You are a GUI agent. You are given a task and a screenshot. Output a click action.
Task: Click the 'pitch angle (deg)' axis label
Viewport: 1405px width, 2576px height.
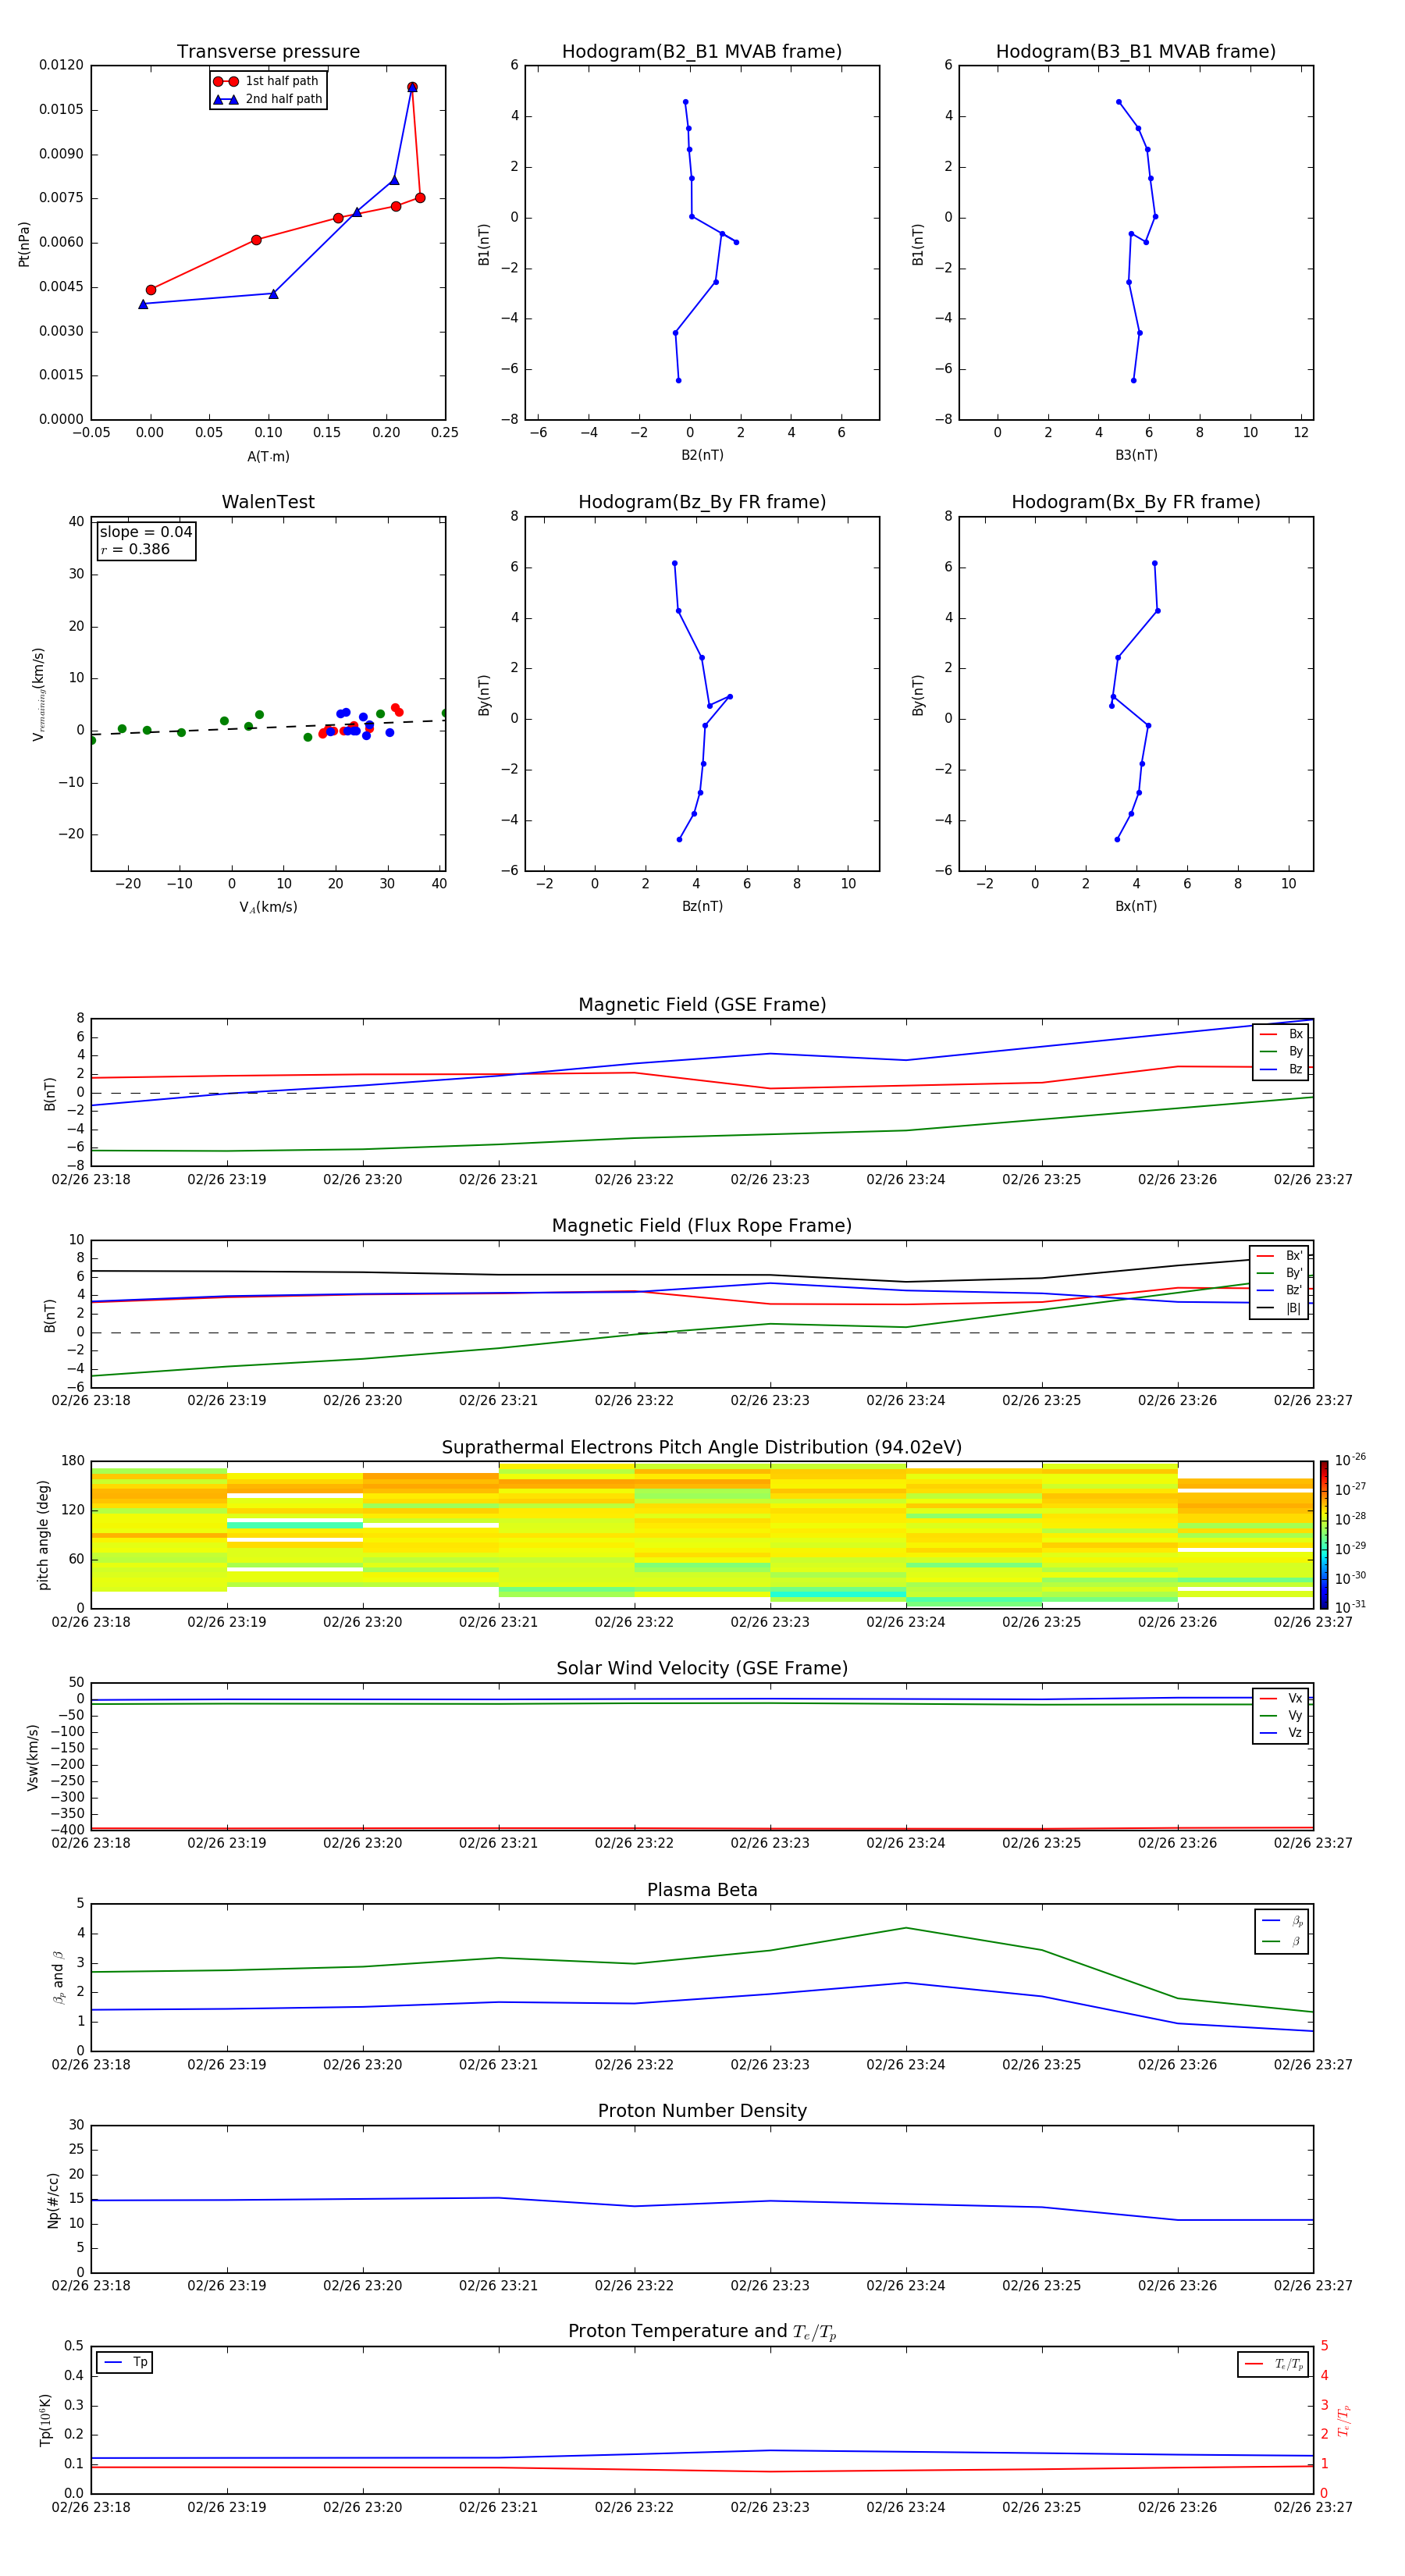pos(43,1535)
